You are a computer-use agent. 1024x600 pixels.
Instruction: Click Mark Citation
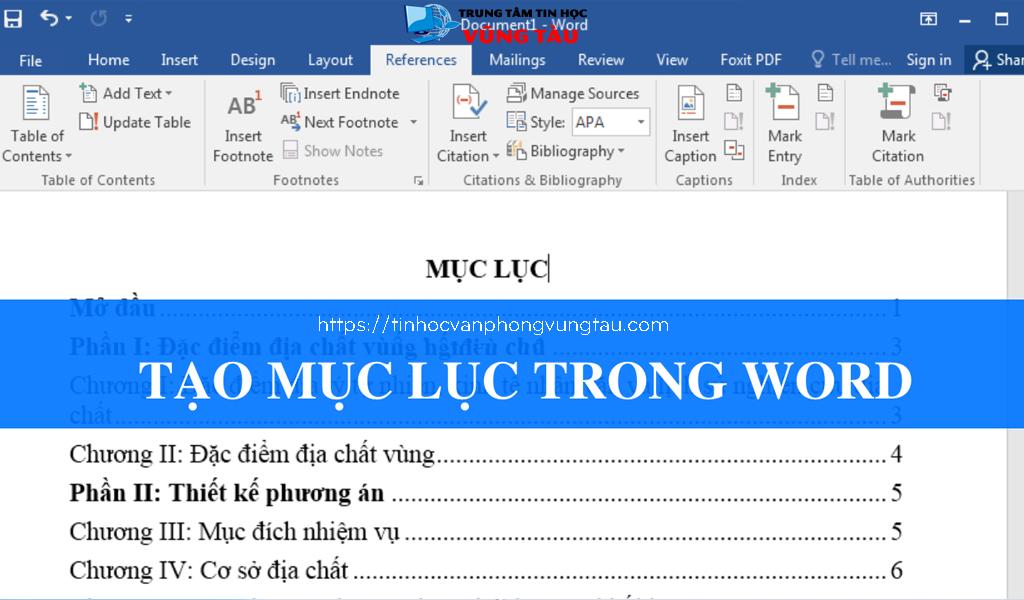(x=898, y=125)
